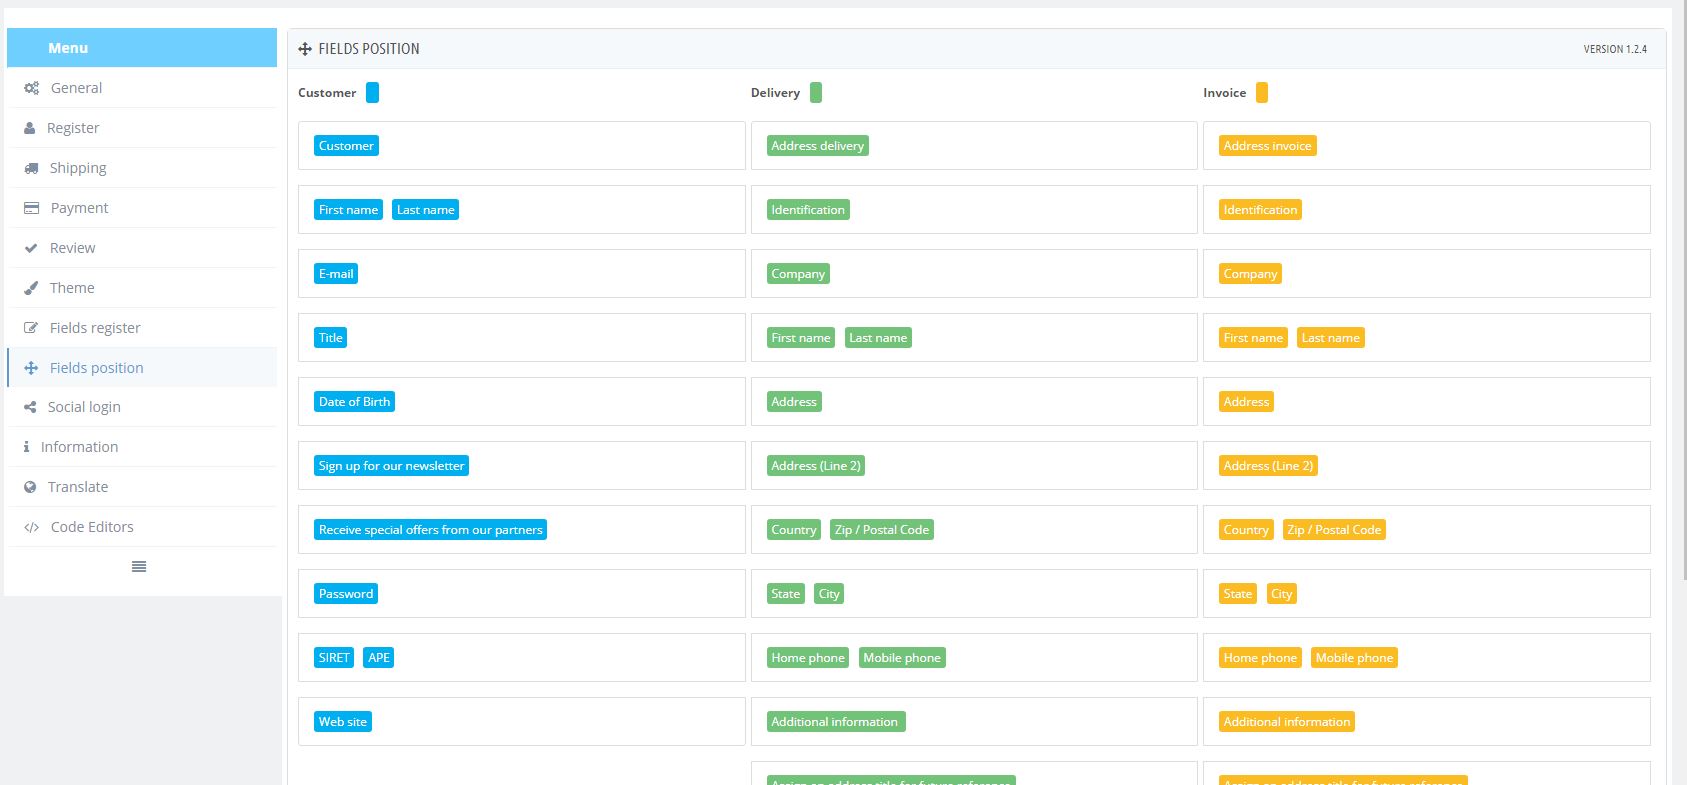Image resolution: width=1687 pixels, height=785 pixels.
Task: Select the blue E-mail field tag
Action: click(x=336, y=274)
